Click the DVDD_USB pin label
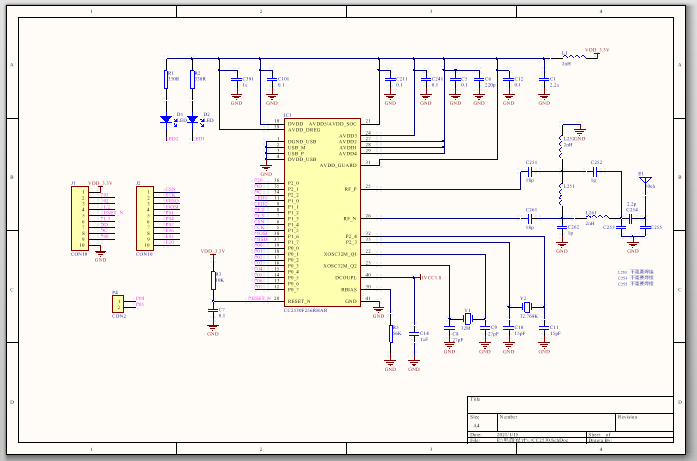 click(302, 159)
